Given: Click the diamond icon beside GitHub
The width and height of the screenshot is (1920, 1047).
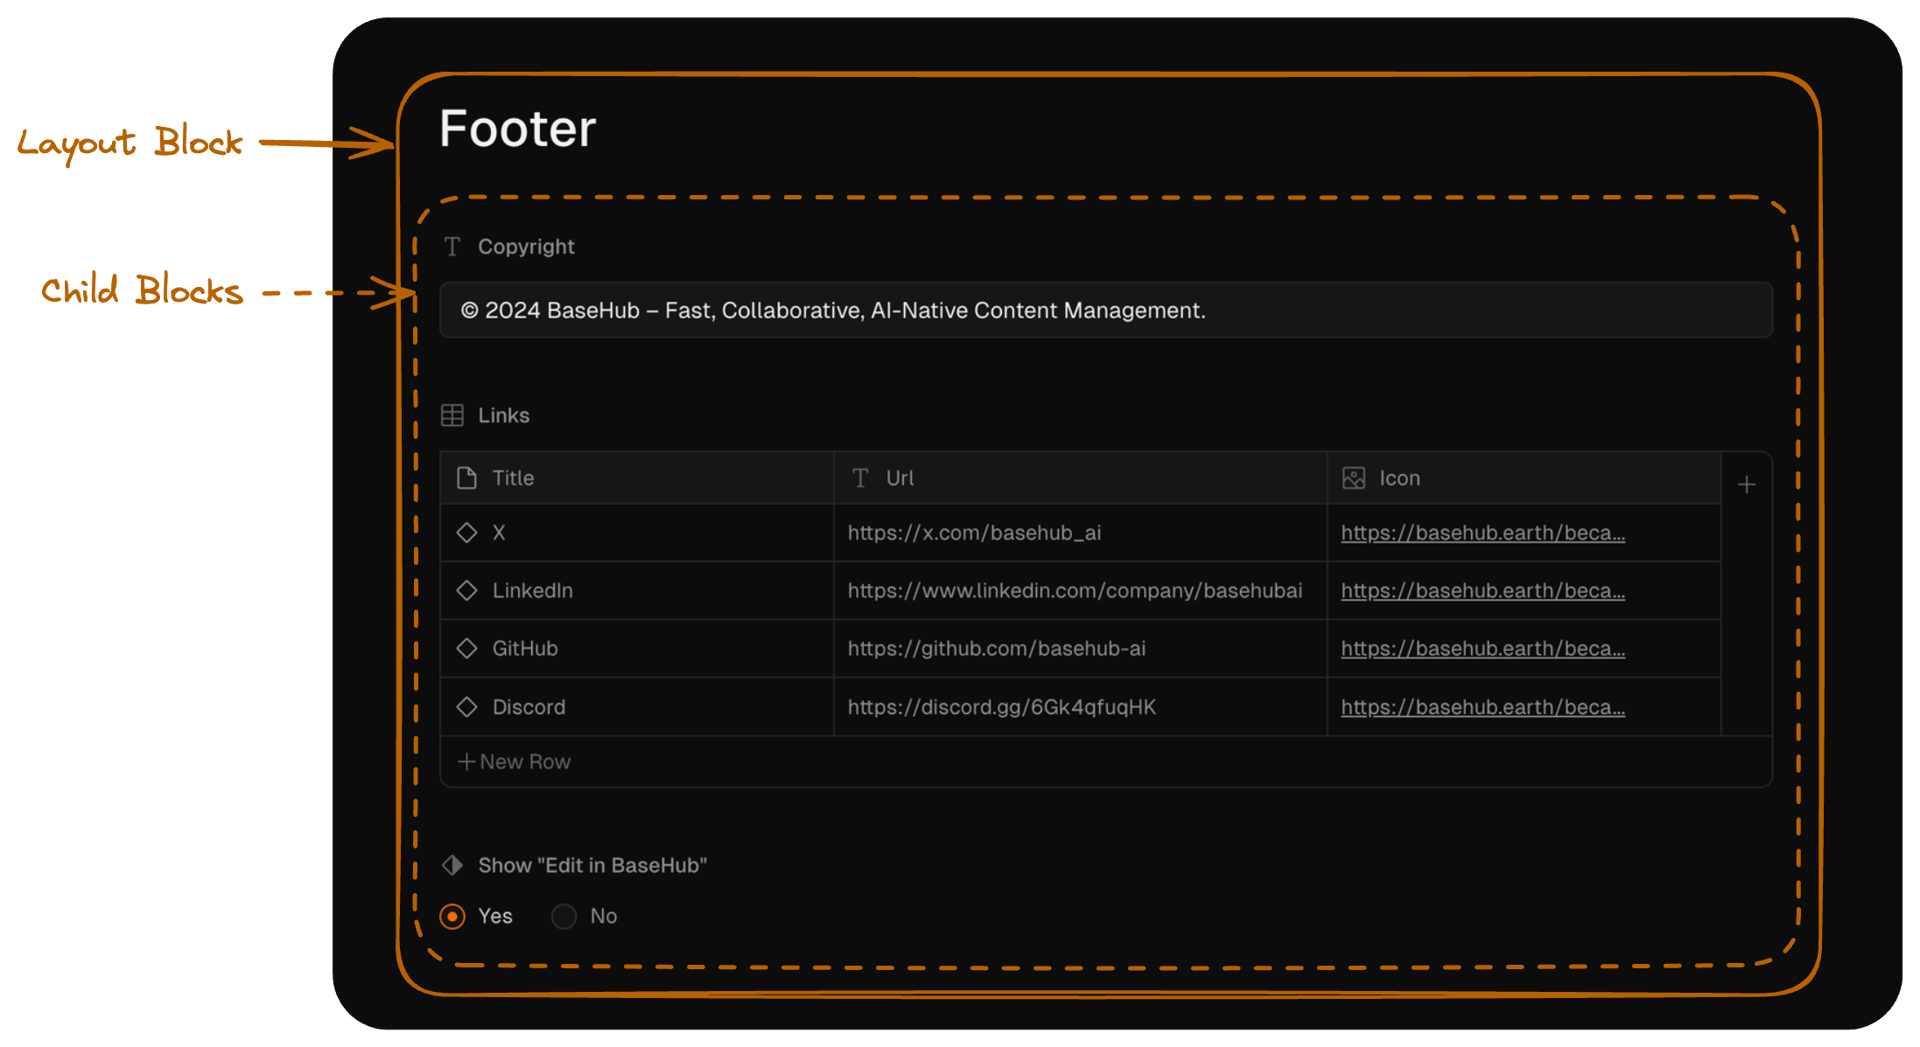Looking at the screenshot, I should tap(467, 649).
